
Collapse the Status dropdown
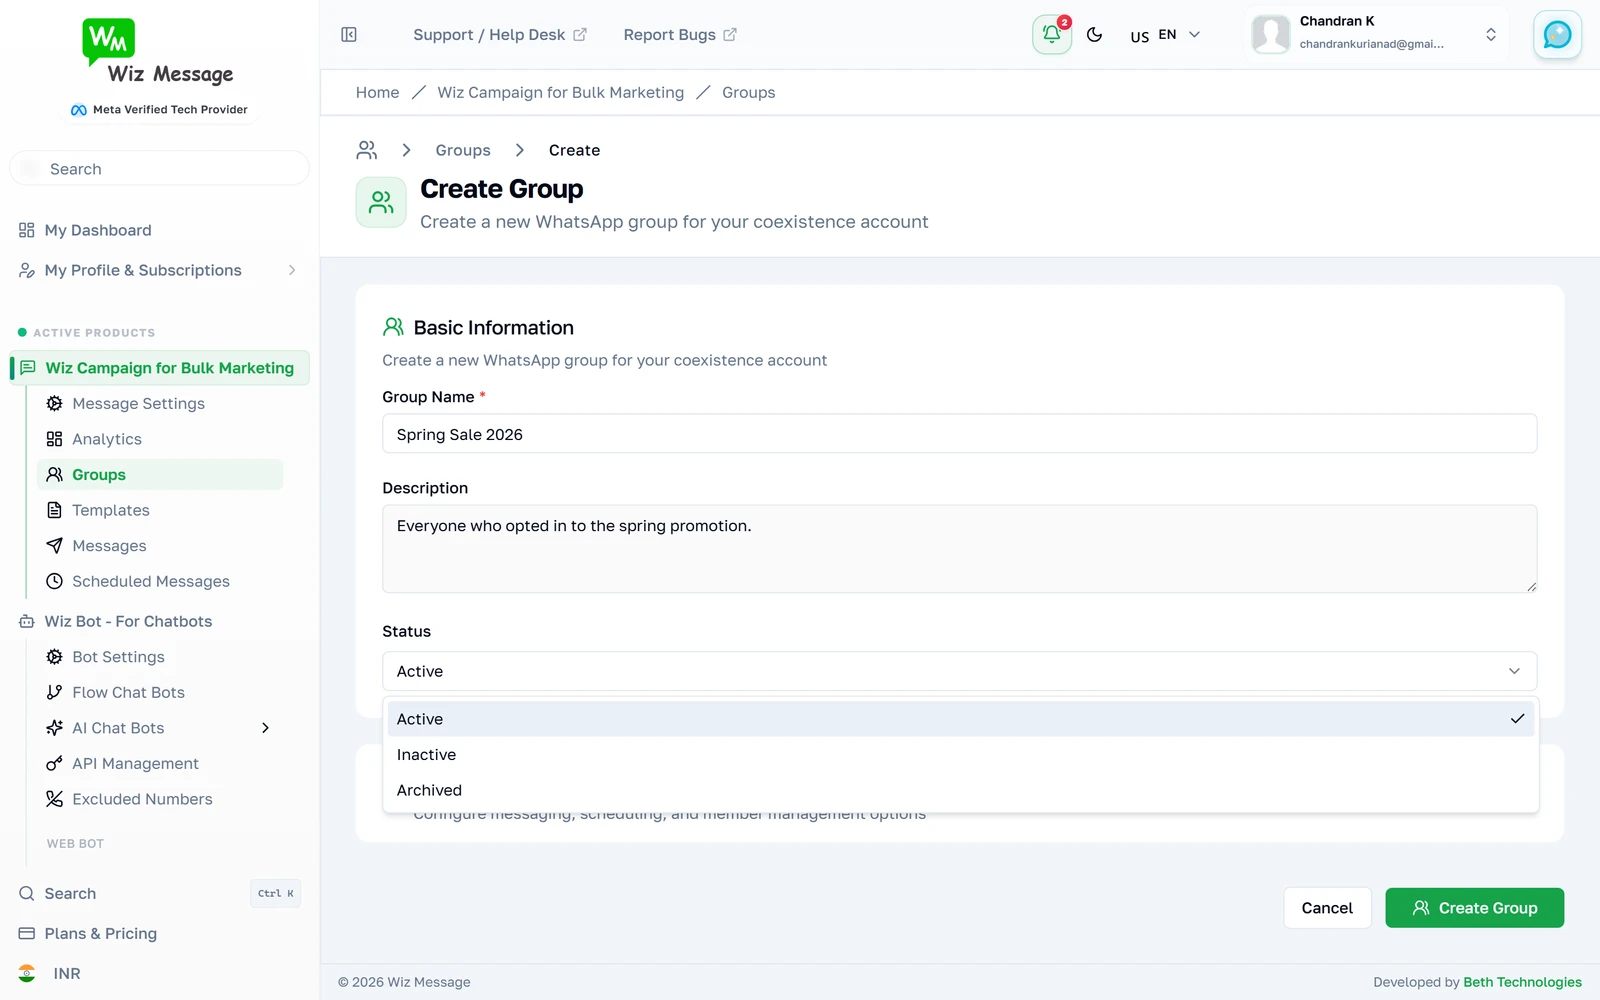960,671
